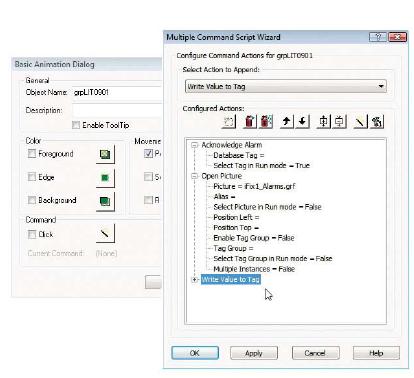Move selected action down with arrow icon

[303, 122]
